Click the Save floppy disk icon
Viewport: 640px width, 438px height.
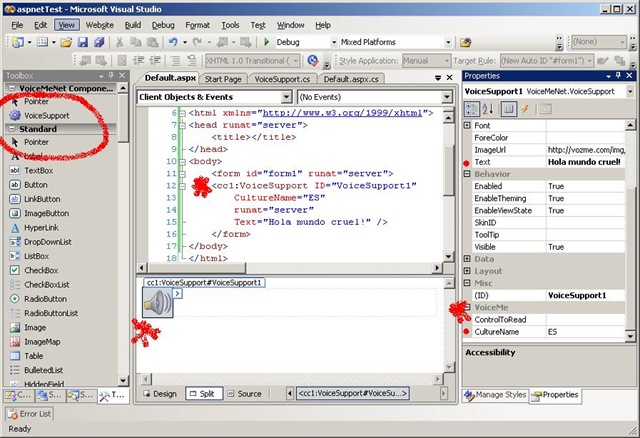point(83,42)
